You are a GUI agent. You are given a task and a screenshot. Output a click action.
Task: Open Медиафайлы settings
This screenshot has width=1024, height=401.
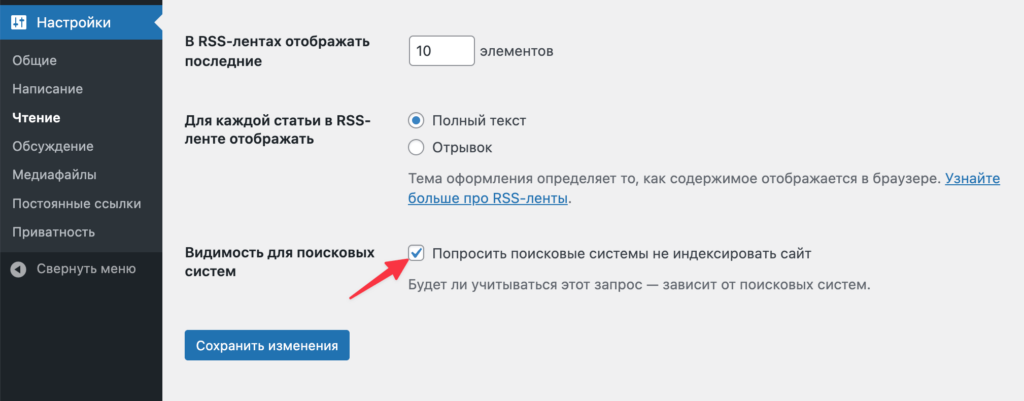coord(55,175)
